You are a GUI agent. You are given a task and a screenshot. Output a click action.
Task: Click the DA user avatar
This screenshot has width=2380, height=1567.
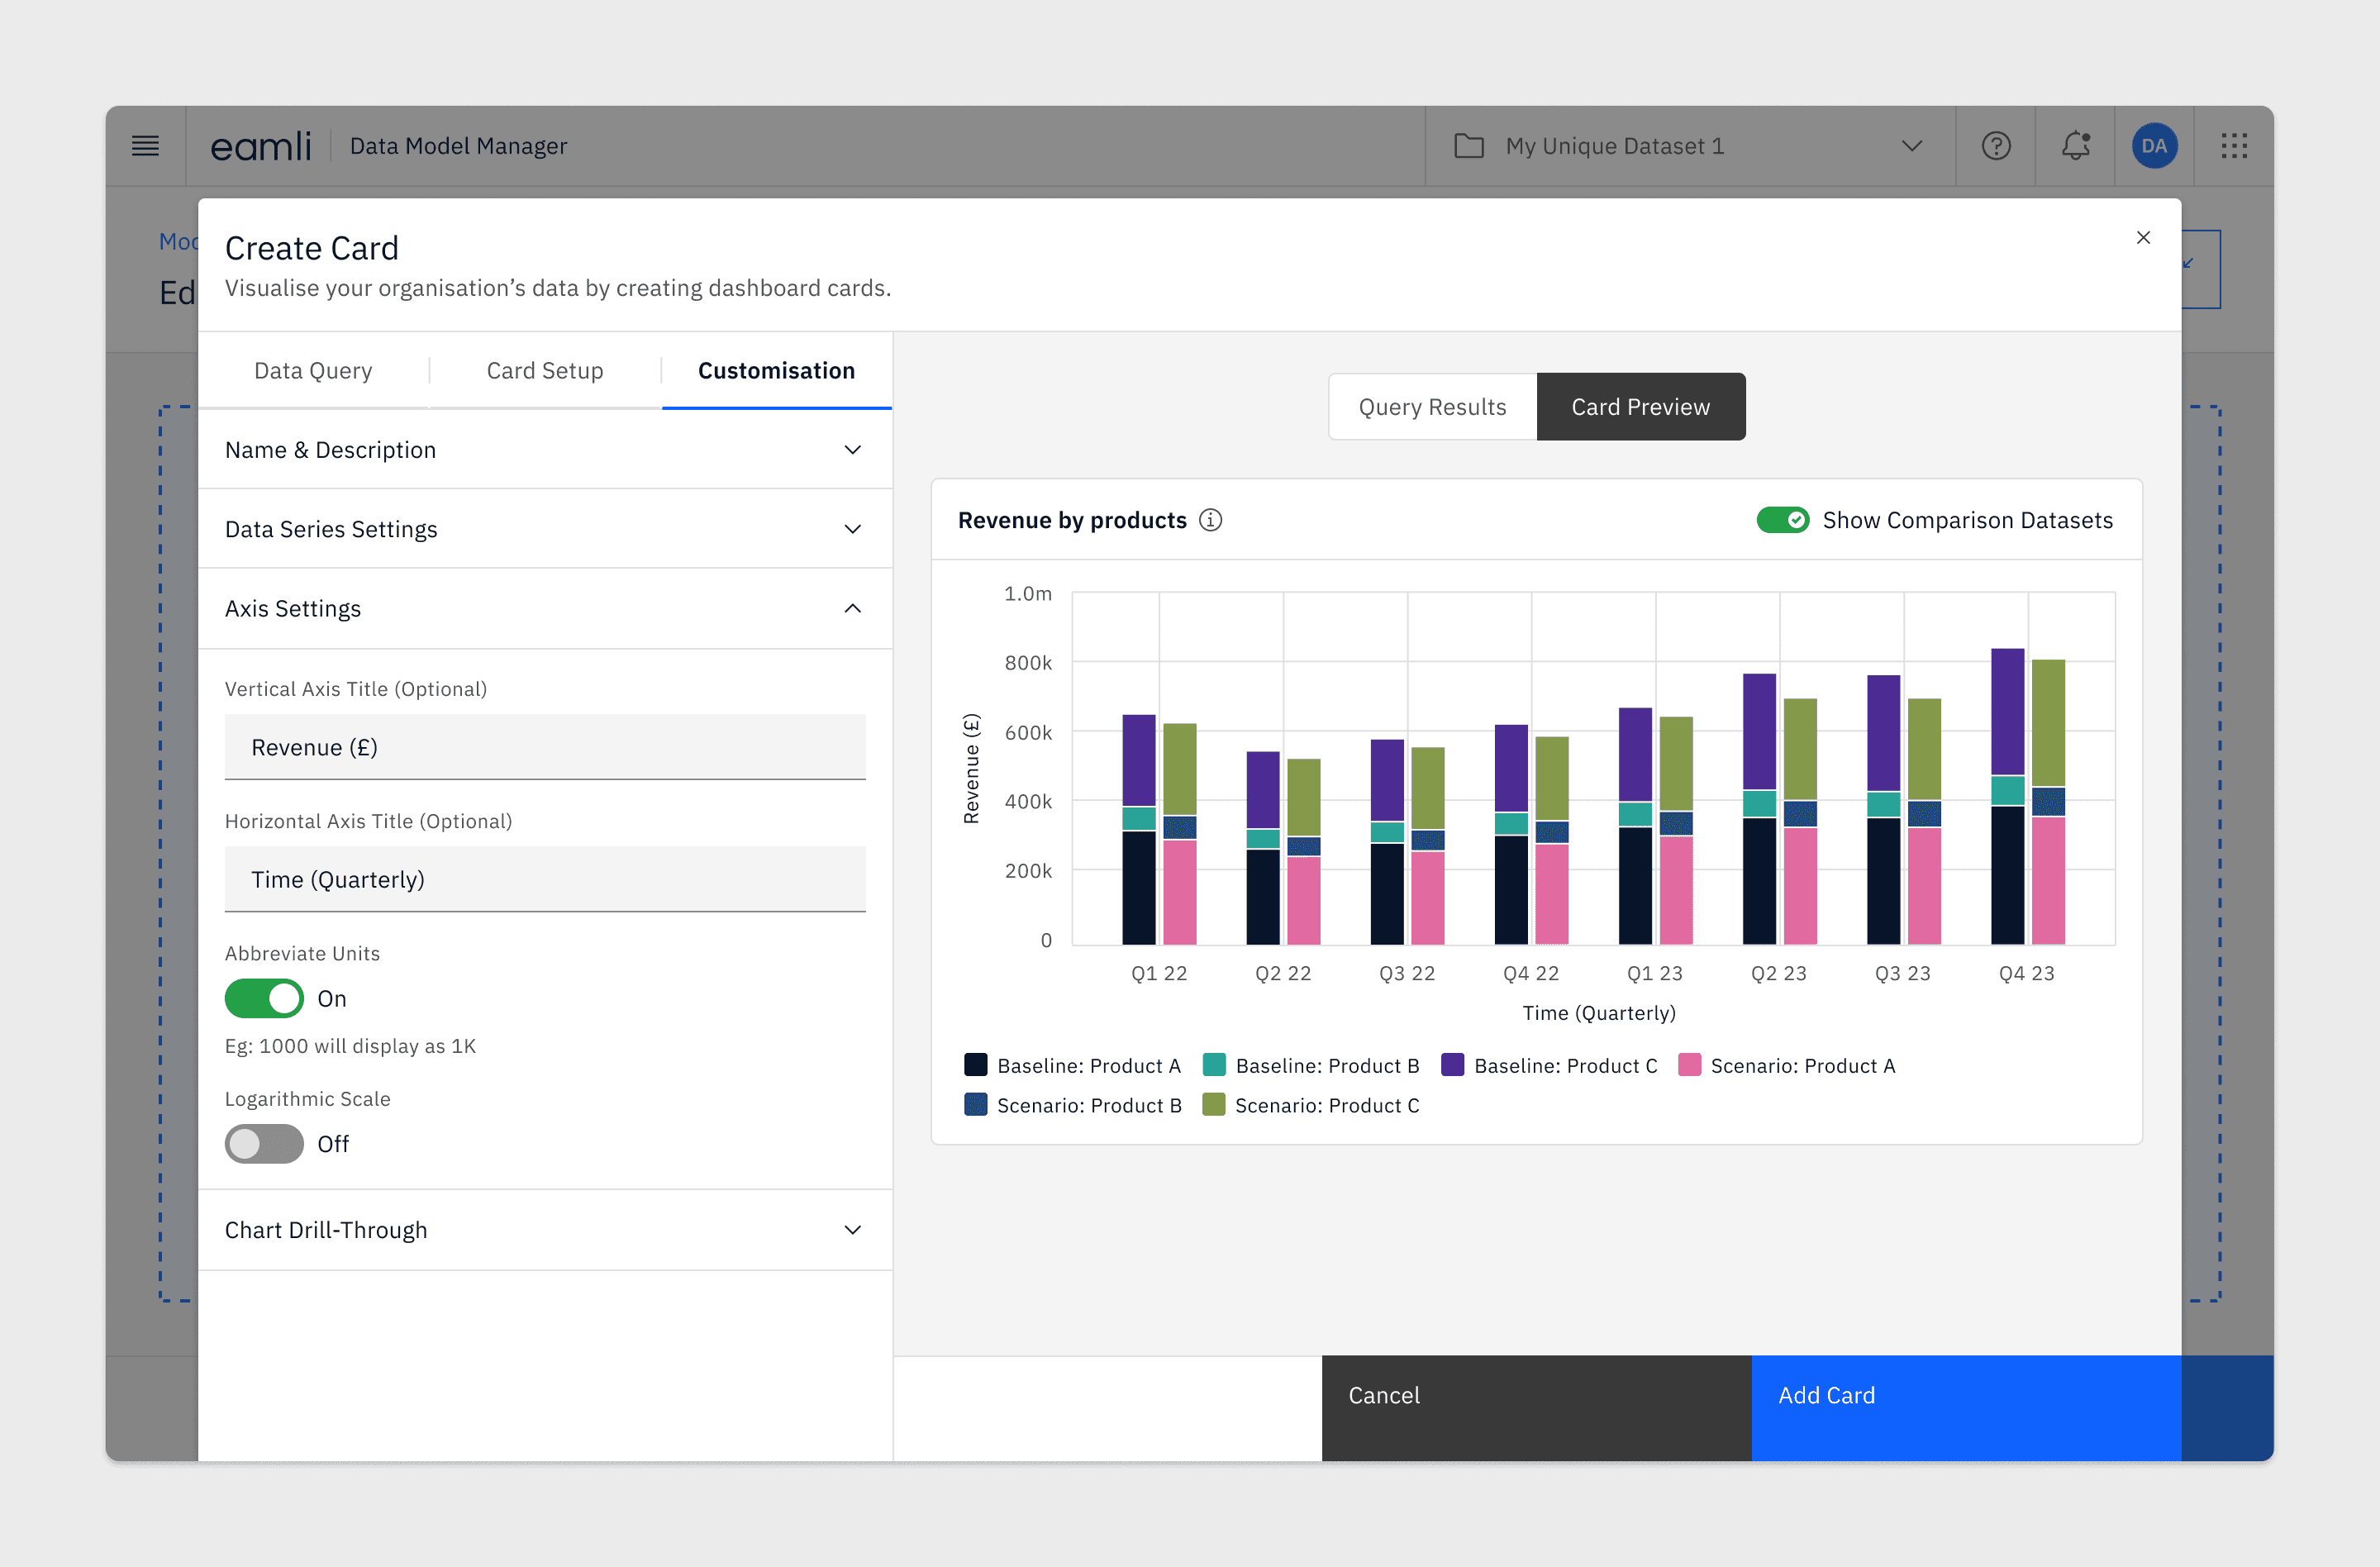point(2154,146)
